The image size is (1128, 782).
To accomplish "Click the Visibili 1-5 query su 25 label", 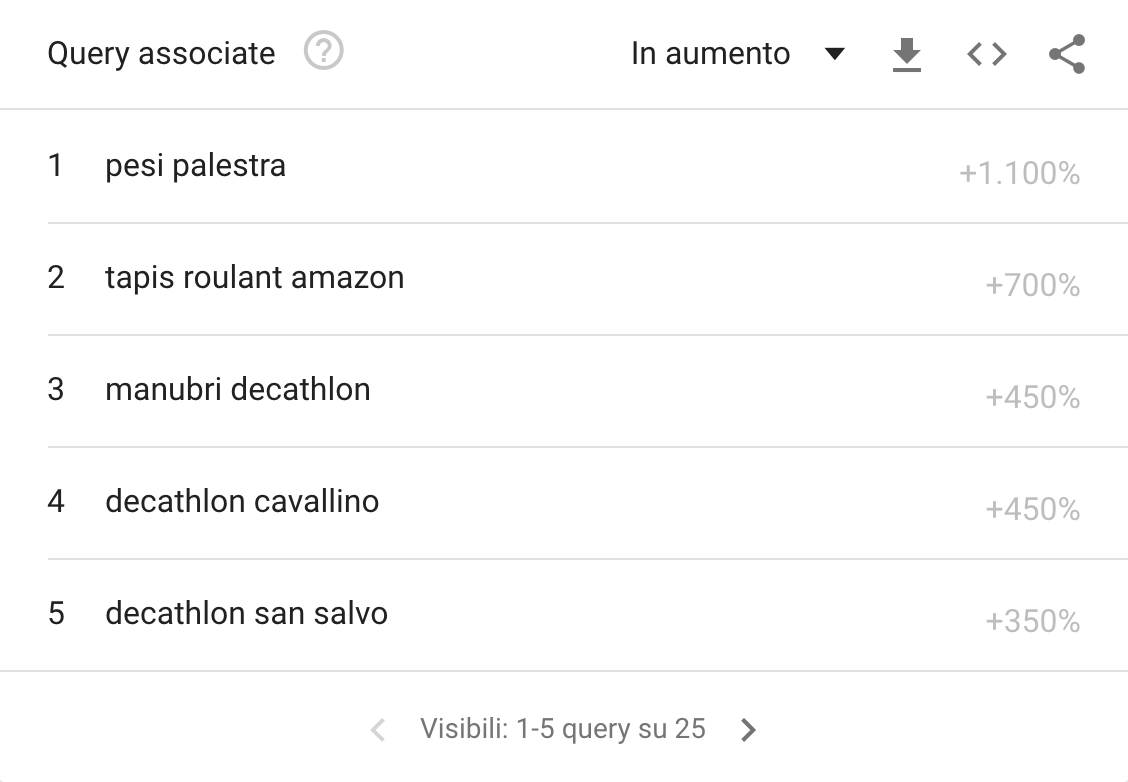I will coord(563,730).
